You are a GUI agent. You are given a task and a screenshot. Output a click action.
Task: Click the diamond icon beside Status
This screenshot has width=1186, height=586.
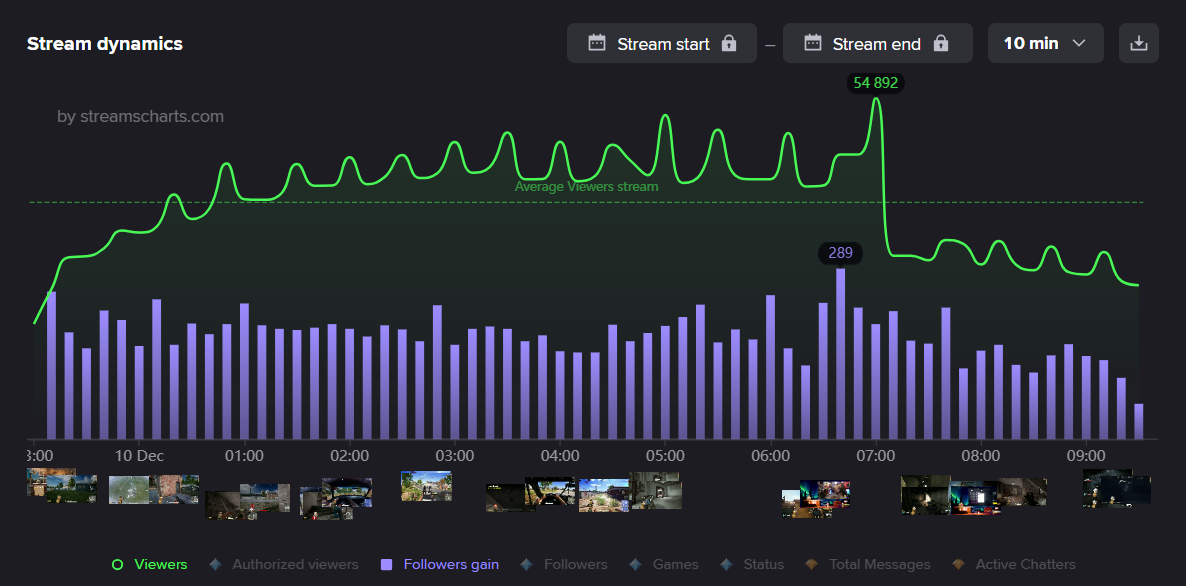pos(726,564)
